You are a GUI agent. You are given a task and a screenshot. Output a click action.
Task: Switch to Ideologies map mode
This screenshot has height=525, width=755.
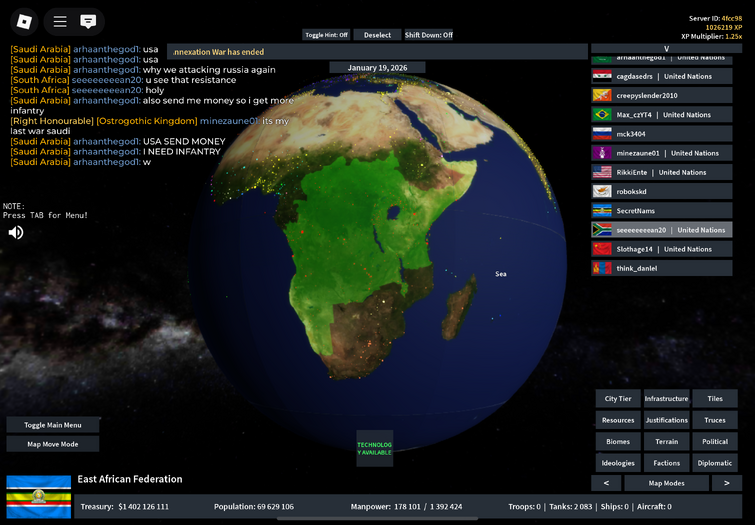(618, 463)
